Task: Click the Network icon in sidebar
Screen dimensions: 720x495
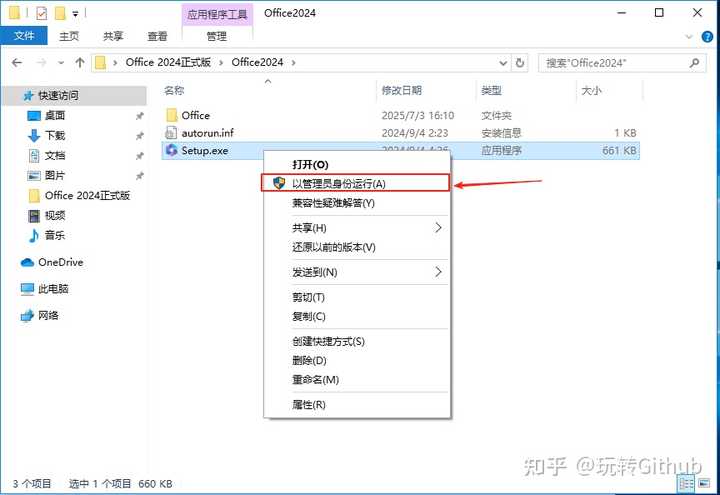Action: [28, 315]
